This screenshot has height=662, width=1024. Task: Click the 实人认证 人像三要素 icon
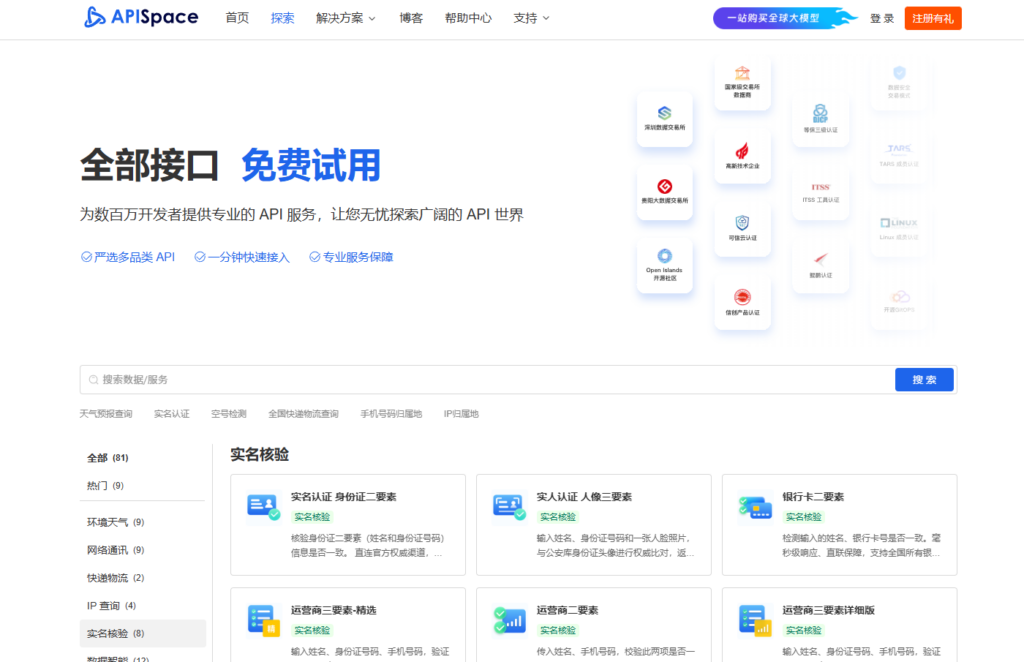(x=509, y=507)
